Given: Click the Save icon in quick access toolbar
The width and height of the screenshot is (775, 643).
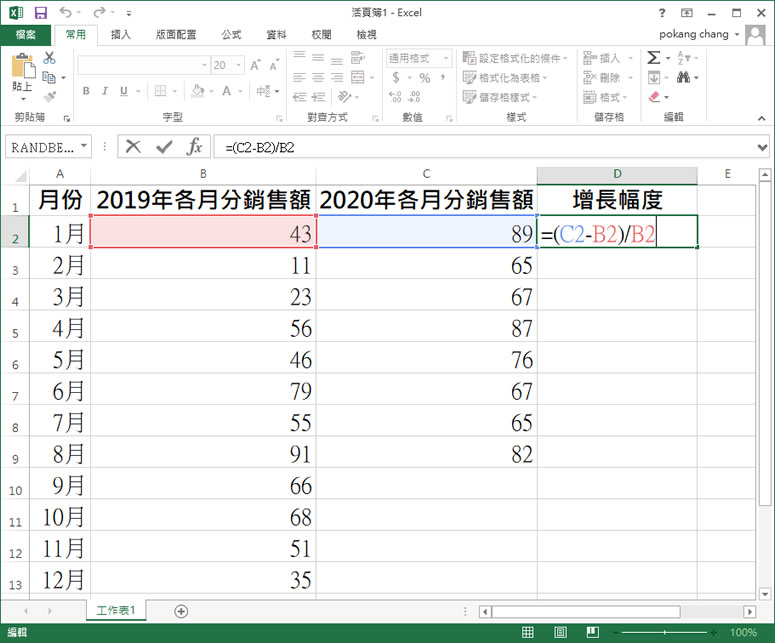Looking at the screenshot, I should coord(41,12).
